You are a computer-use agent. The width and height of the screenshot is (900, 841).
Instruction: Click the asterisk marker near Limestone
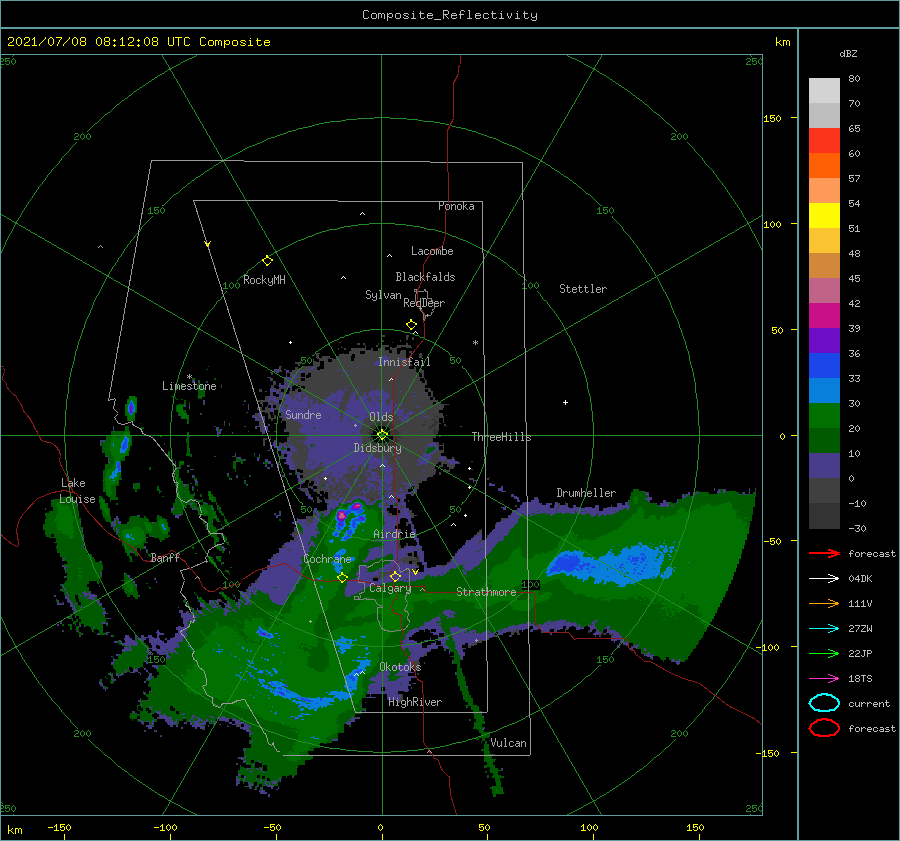(x=189, y=377)
